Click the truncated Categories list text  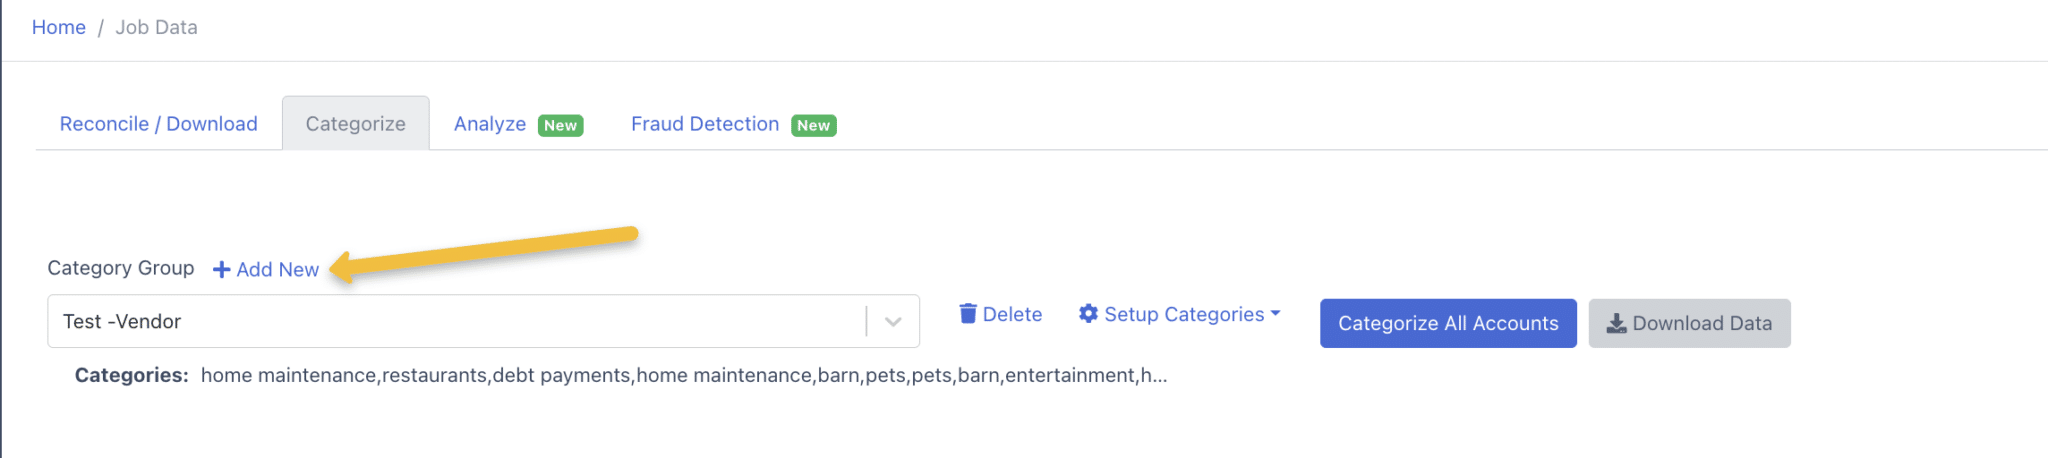684,375
